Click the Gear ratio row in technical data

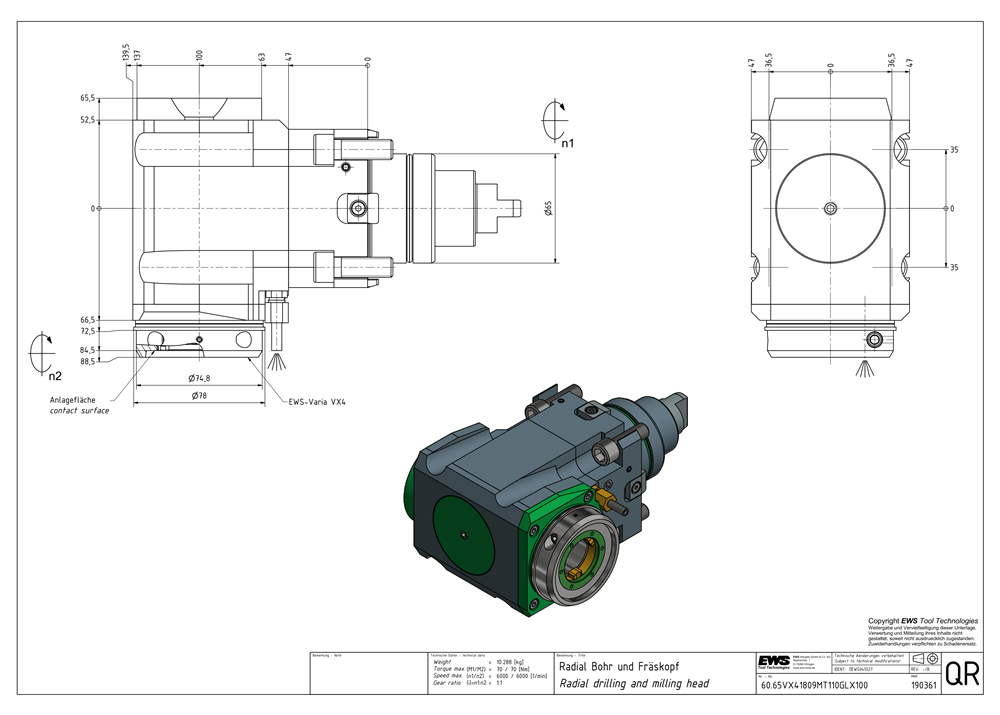[468, 682]
